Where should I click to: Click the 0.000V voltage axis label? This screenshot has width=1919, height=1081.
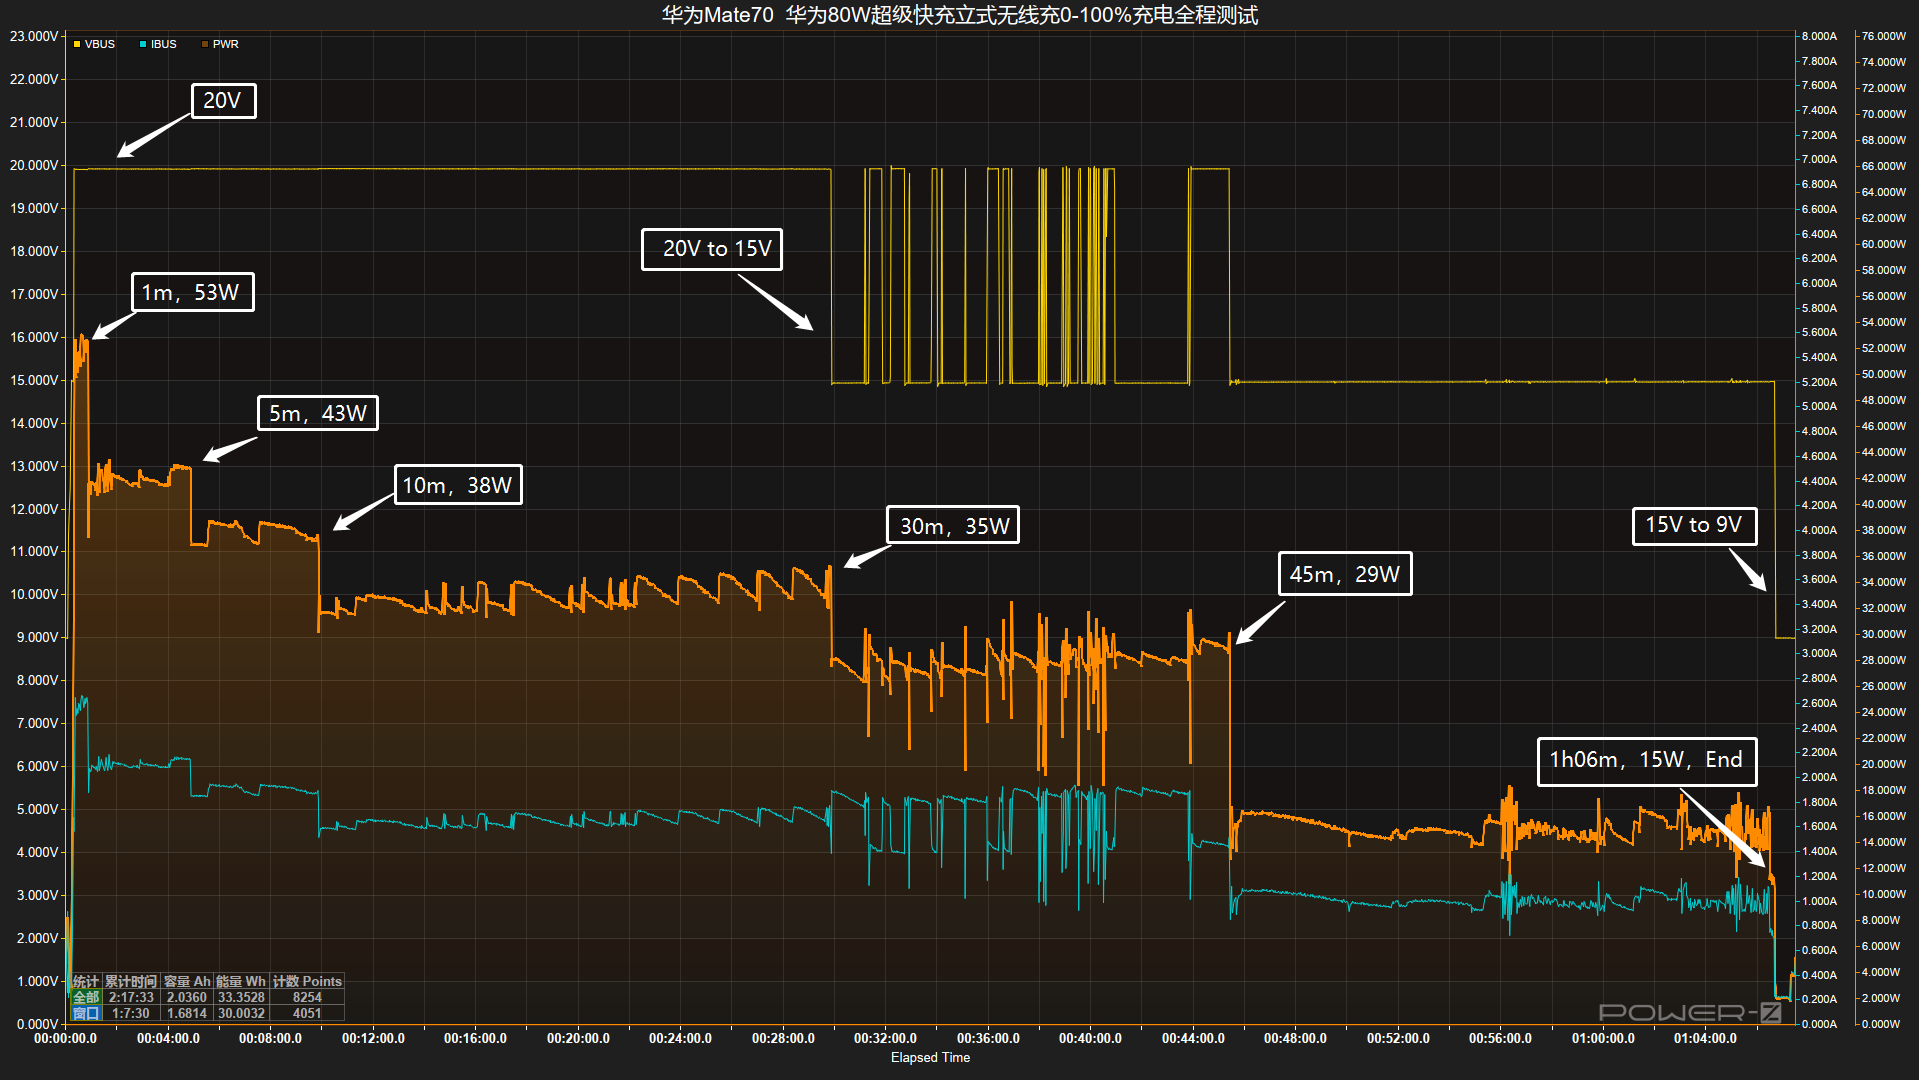pyautogui.click(x=37, y=1024)
